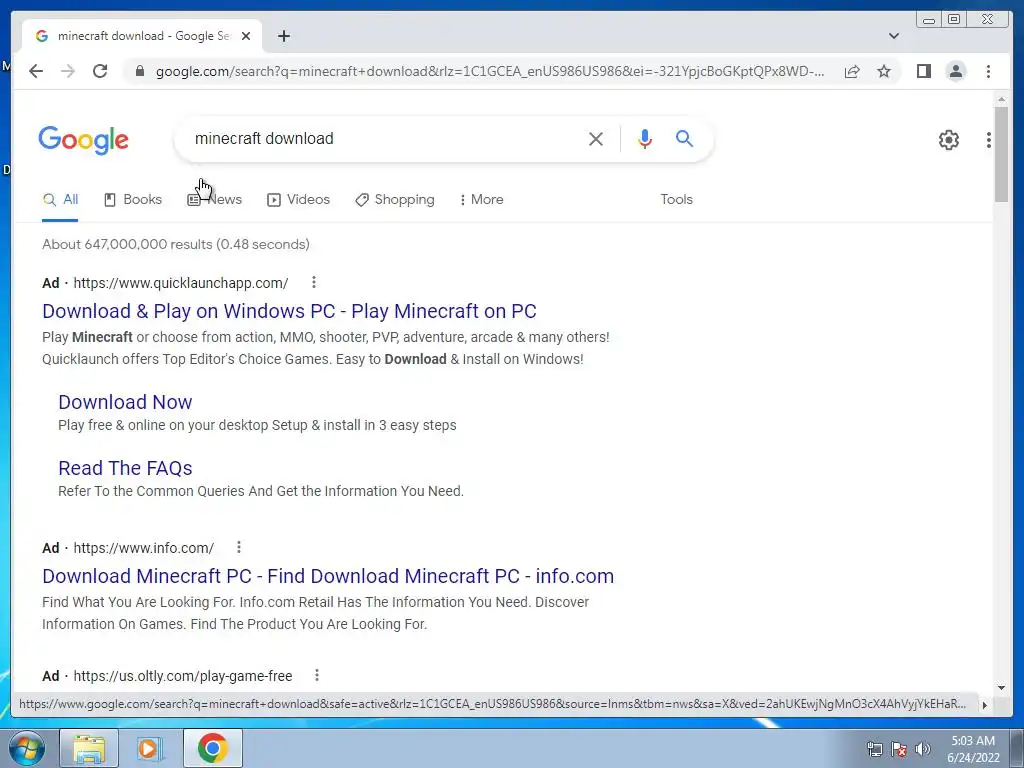Click in the search box text field
The height and width of the screenshot is (768, 1024).
(385, 138)
